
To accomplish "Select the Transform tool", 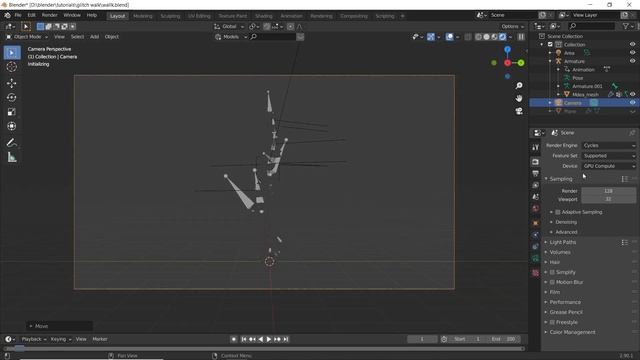I will [11, 126].
